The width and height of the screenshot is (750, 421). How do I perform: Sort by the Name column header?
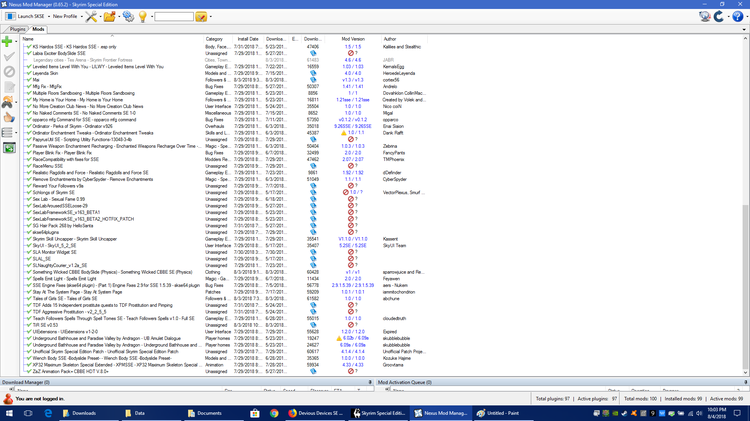pyautogui.click(x=112, y=39)
